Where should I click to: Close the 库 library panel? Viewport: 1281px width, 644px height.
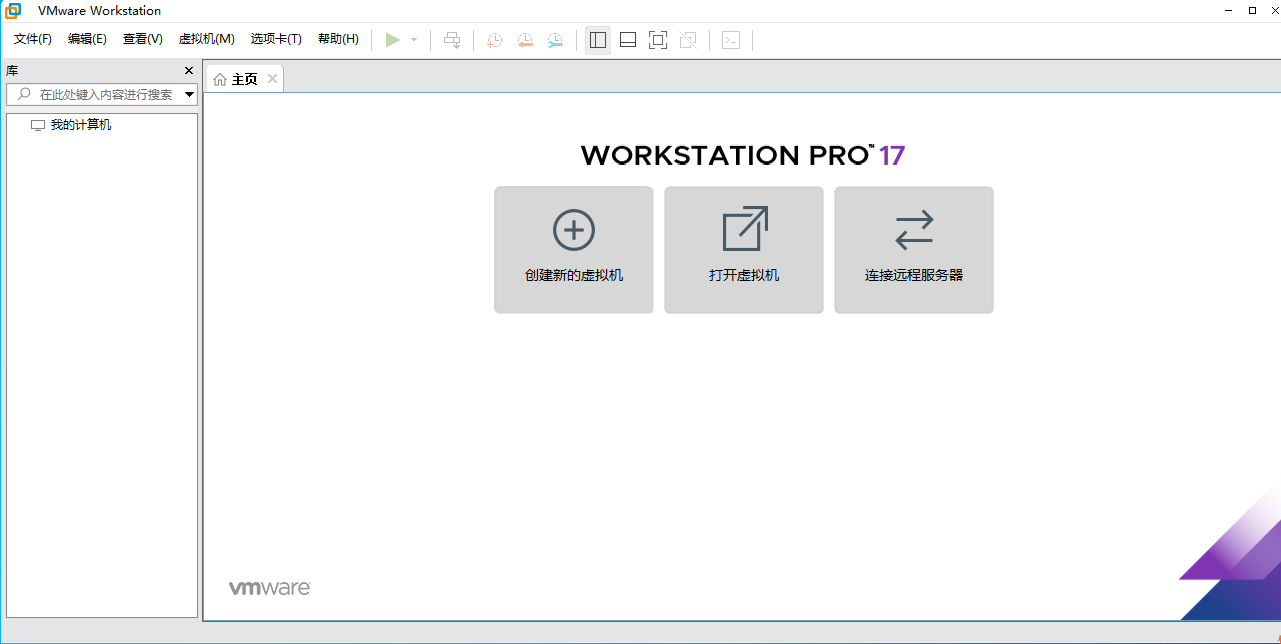coord(189,71)
